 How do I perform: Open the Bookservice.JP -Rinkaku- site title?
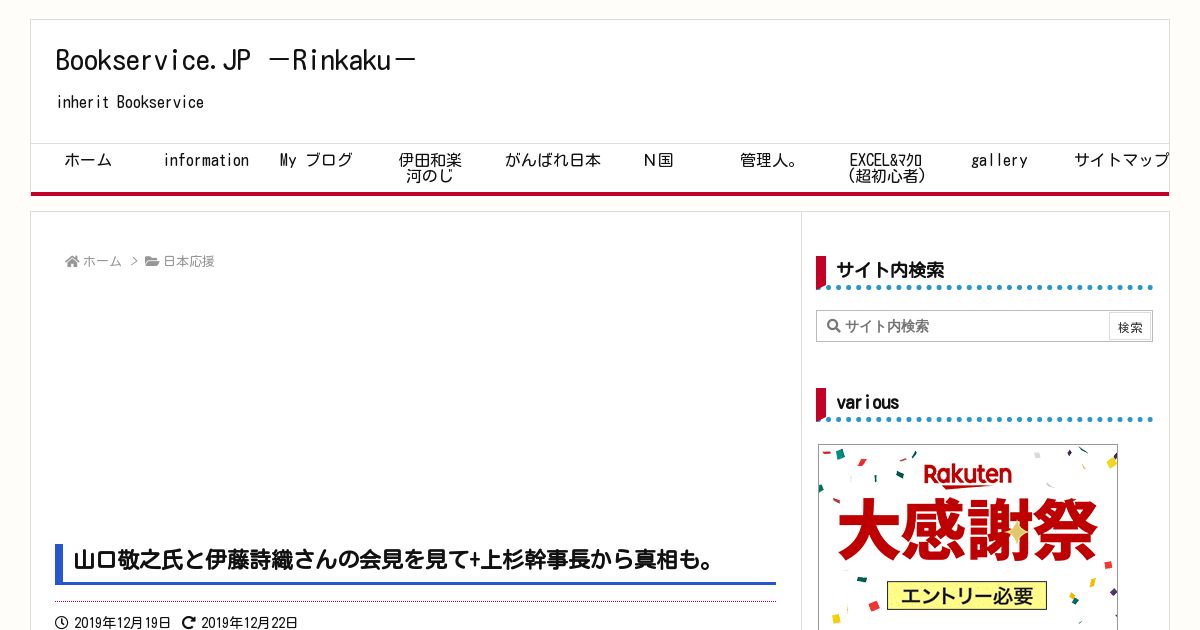(235, 60)
